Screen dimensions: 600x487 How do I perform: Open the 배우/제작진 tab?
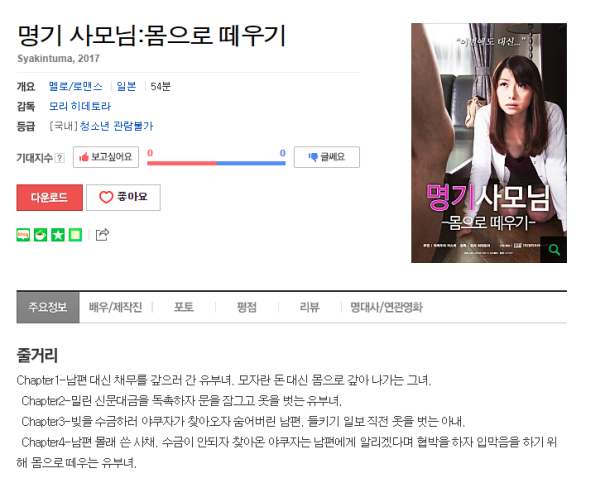click(116, 307)
